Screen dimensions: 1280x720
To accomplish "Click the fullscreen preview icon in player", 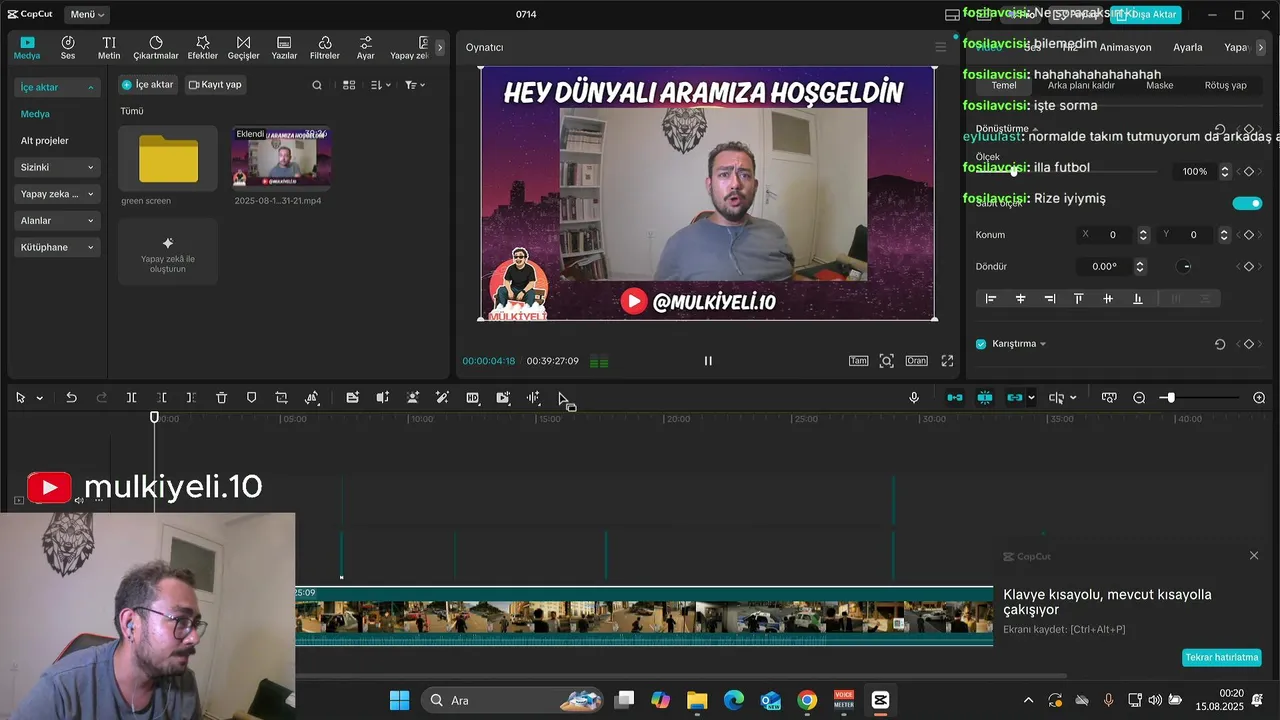I will point(947,361).
